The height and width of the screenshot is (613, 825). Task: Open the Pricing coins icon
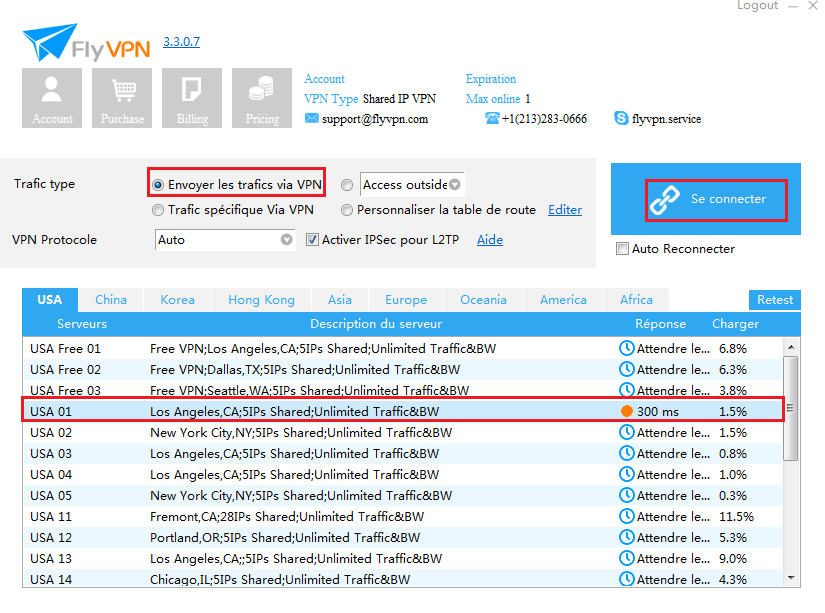point(262,98)
